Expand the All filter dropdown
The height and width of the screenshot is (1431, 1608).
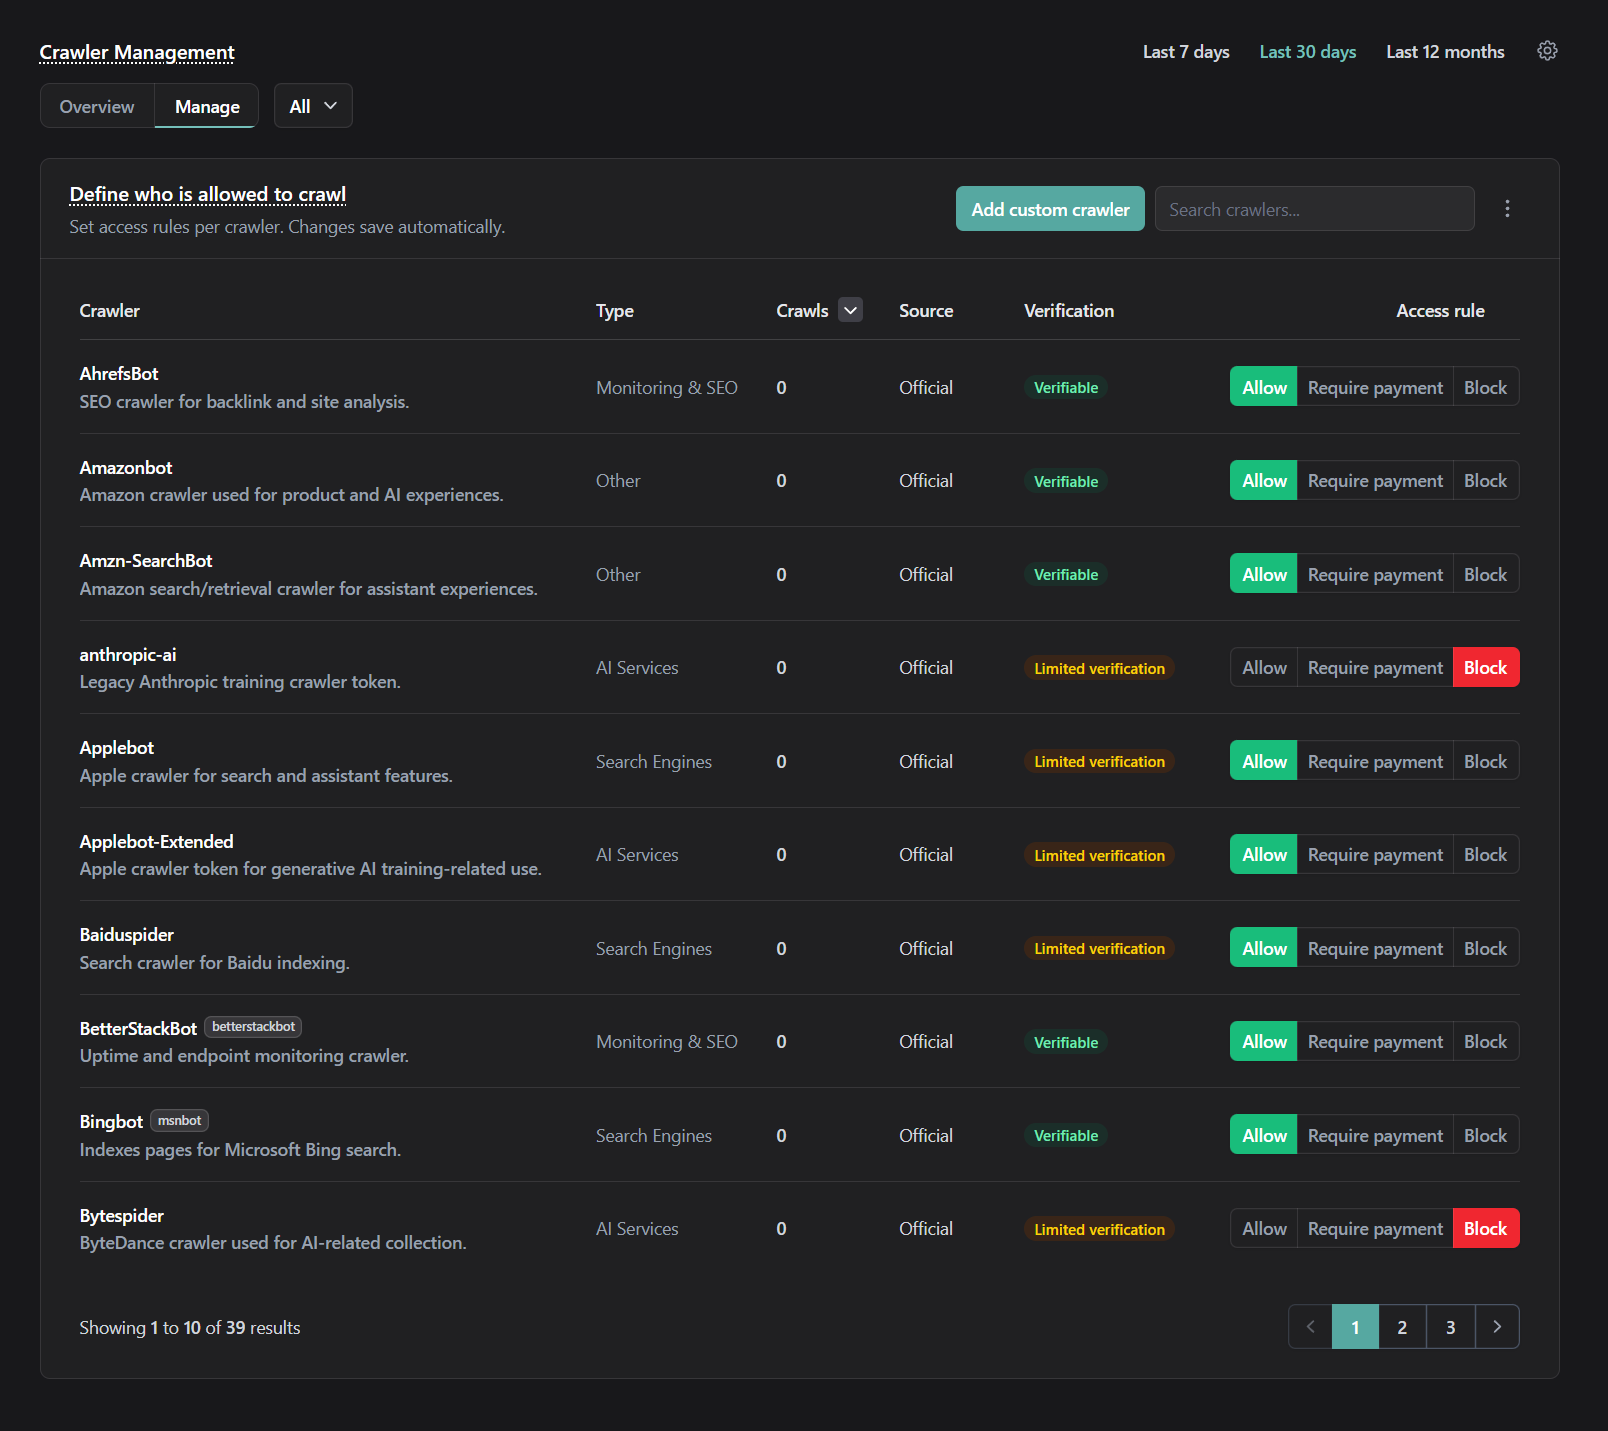[313, 106]
